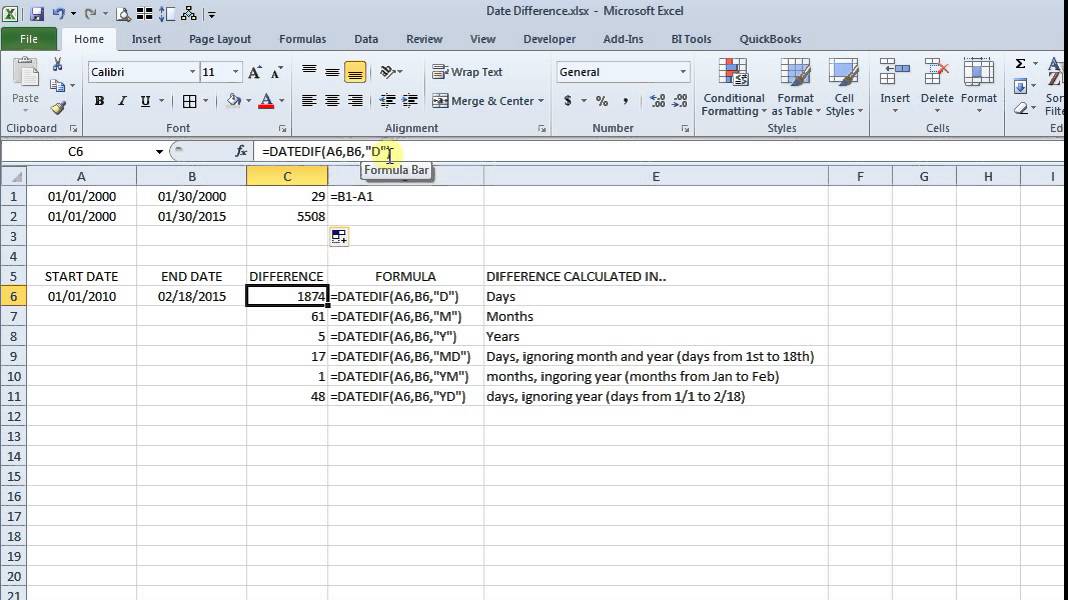1068x600 pixels.
Task: Click the Increase Indent icon
Action: click(x=410, y=101)
